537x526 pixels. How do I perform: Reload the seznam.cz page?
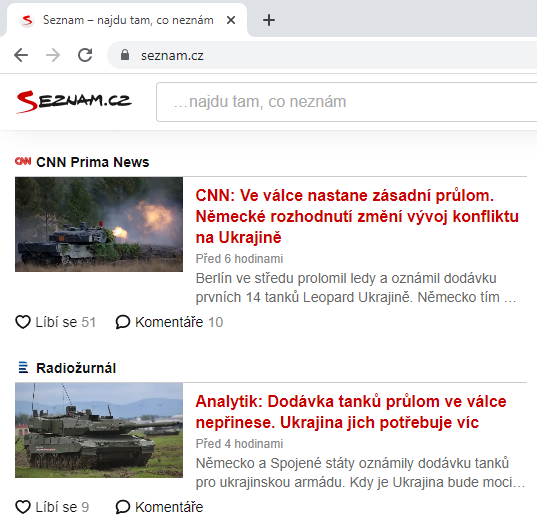[85, 55]
